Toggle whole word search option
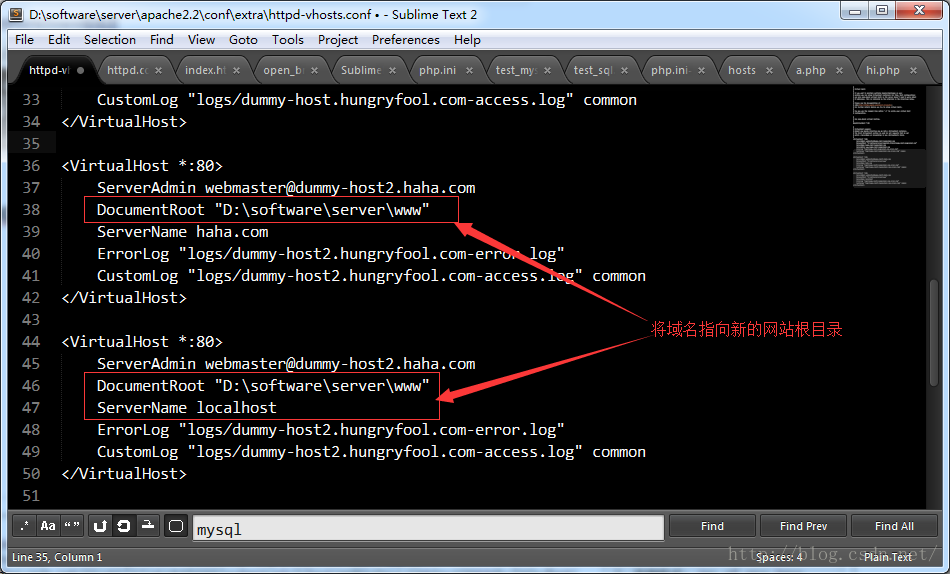The image size is (950, 574). coord(72,526)
